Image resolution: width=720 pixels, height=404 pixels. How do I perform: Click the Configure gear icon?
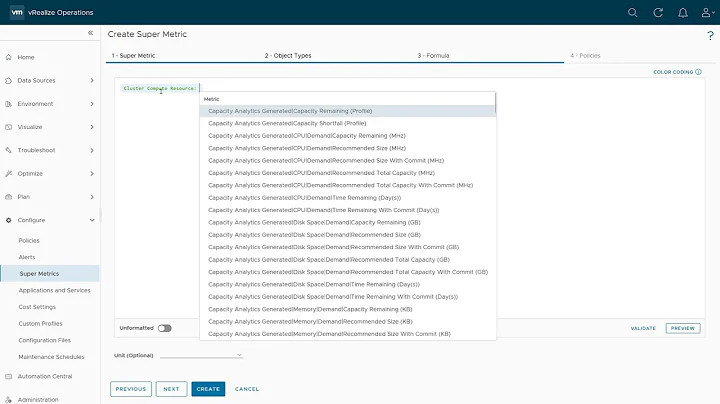point(8,220)
